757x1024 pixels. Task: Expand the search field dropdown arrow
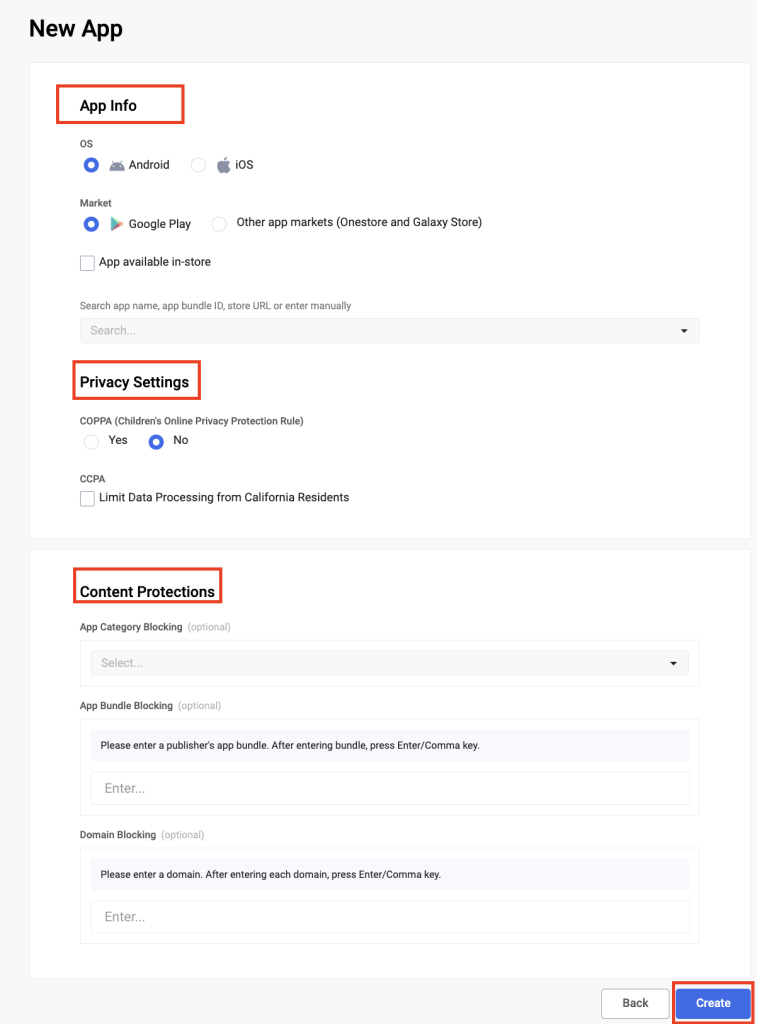[x=684, y=330]
